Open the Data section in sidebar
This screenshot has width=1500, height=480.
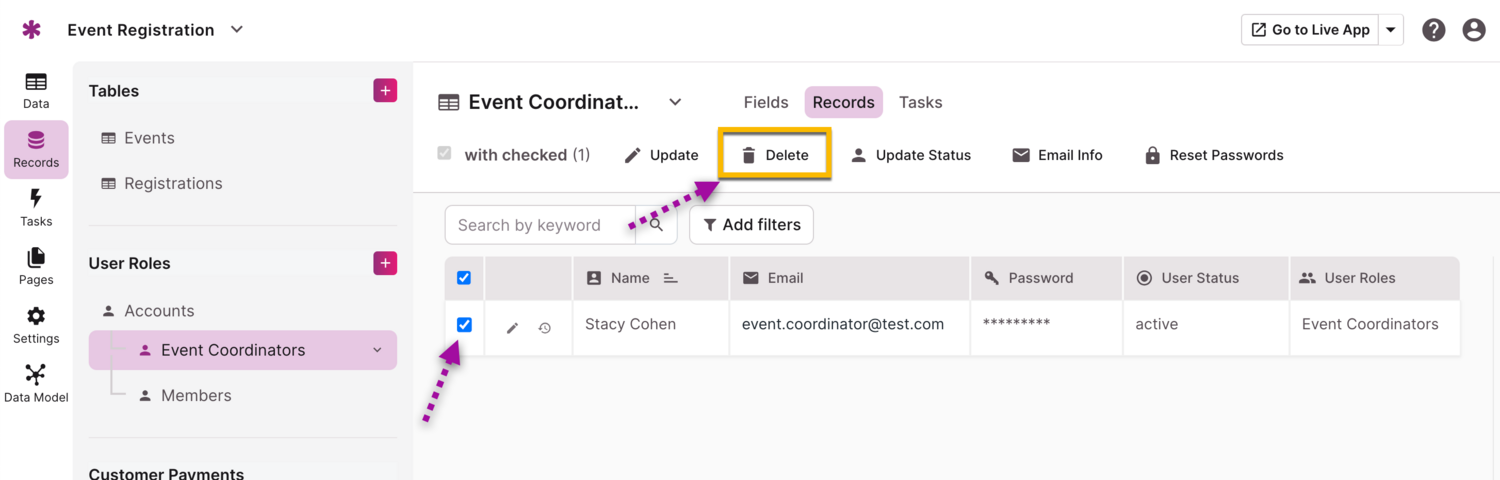click(36, 90)
